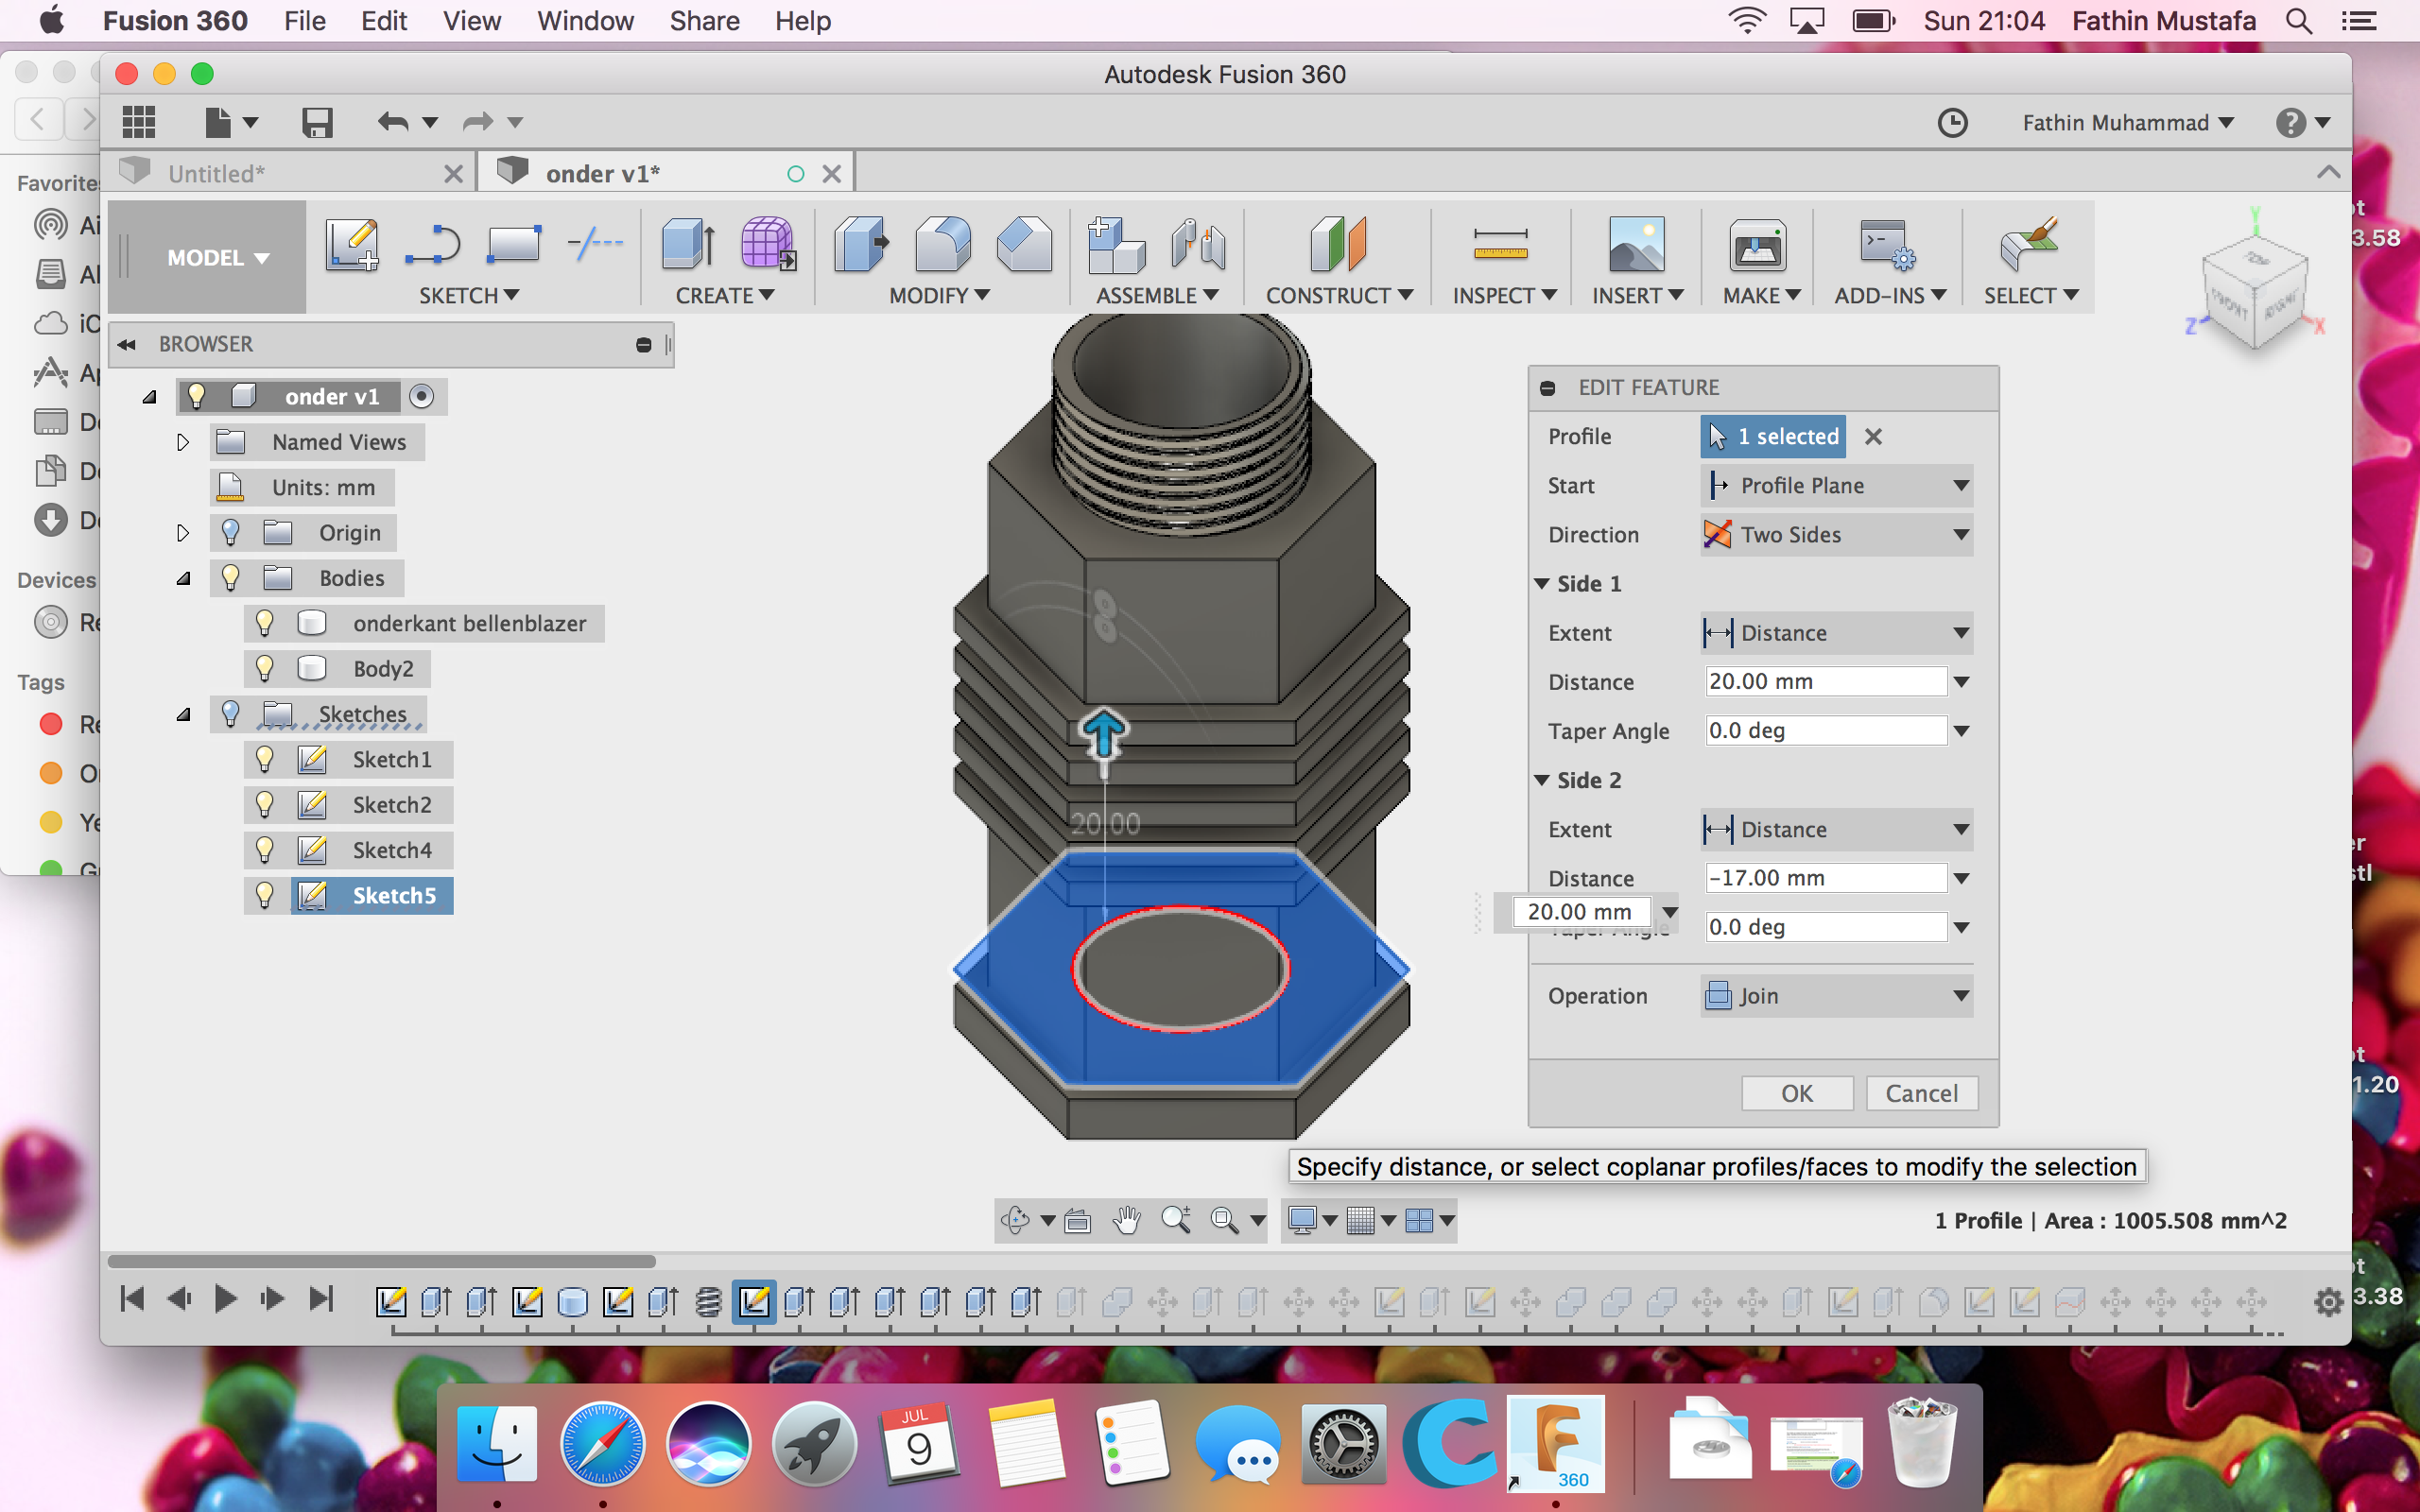Select the Fillet tool icon
This screenshot has height=1512, width=2420.
[942, 245]
